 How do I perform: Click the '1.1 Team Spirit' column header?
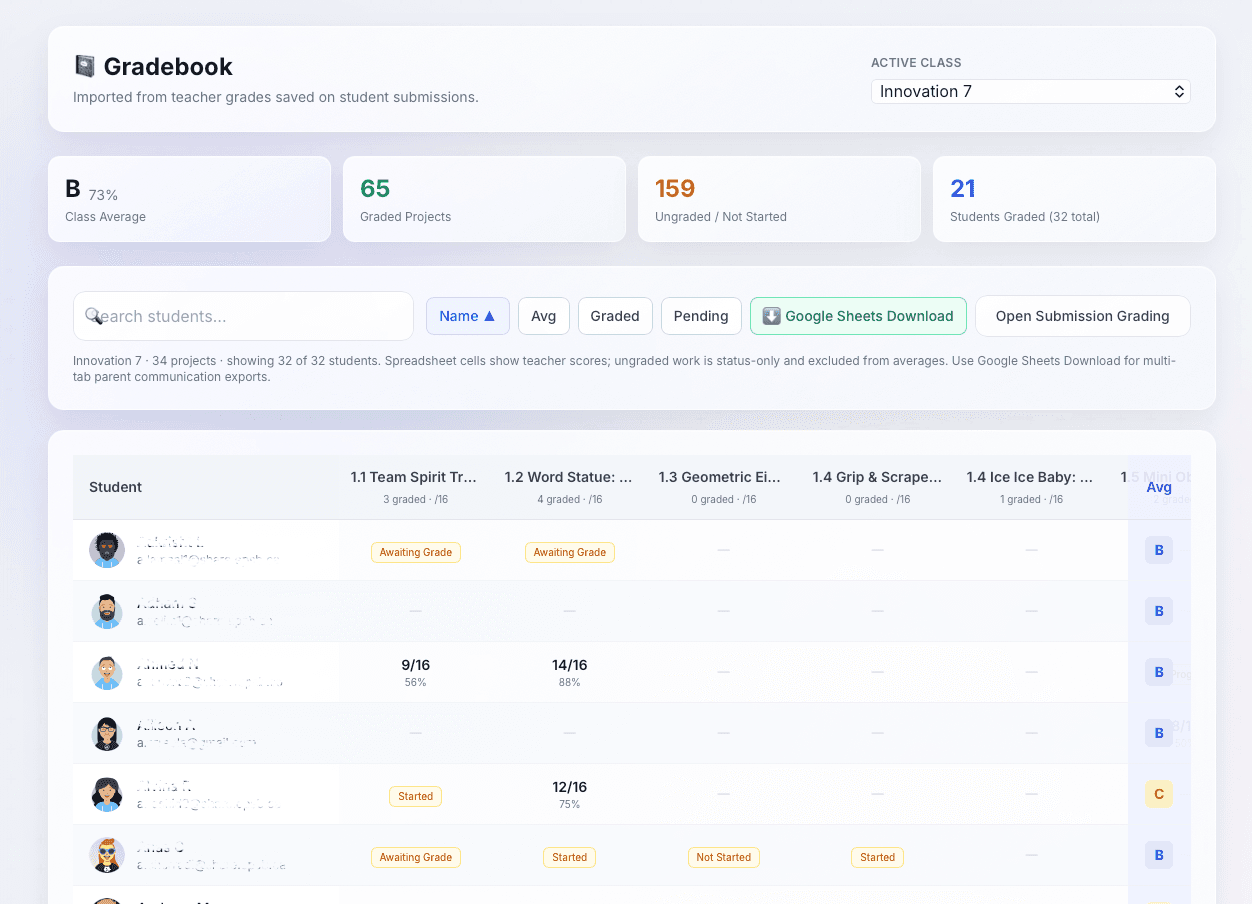click(415, 477)
